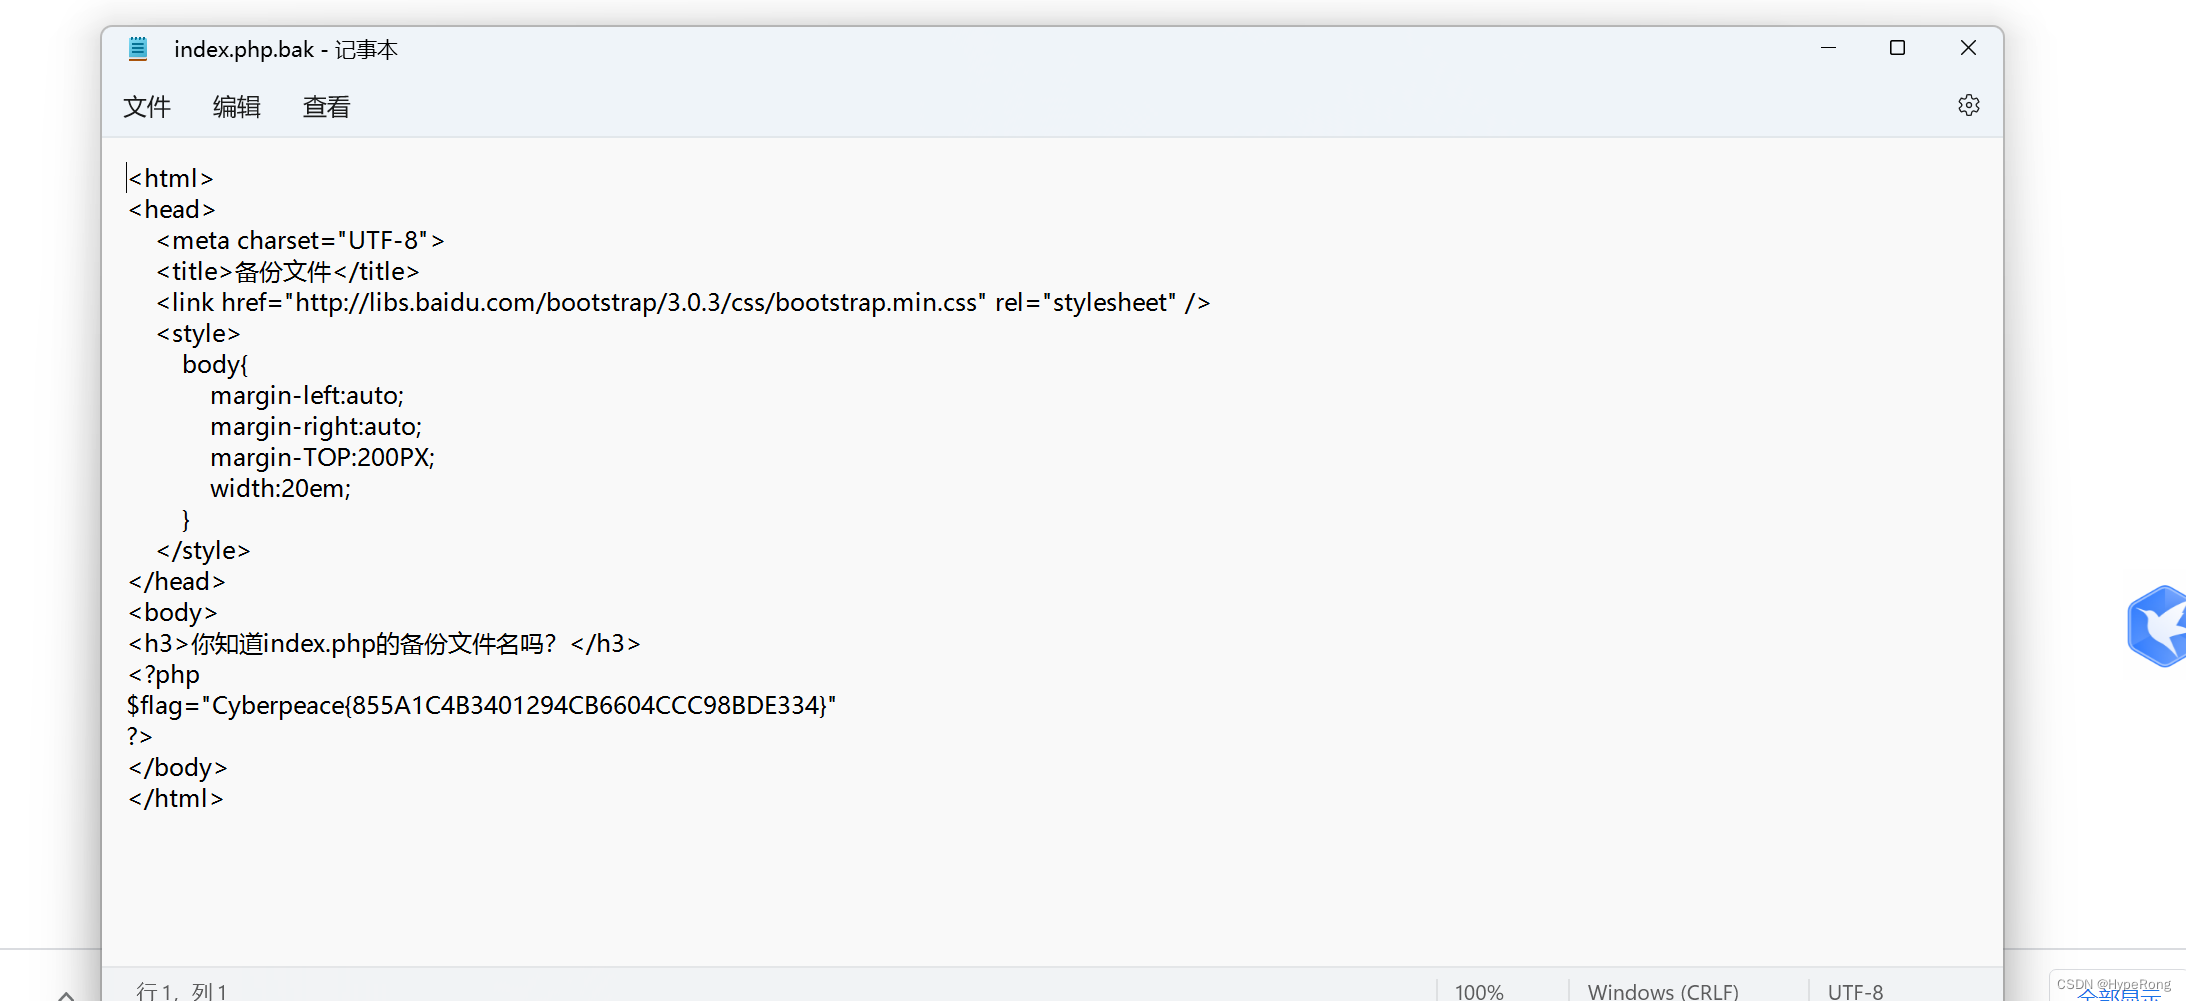Click the 行1, 列1 cursor position status
2186x1001 pixels.
pos(182,991)
